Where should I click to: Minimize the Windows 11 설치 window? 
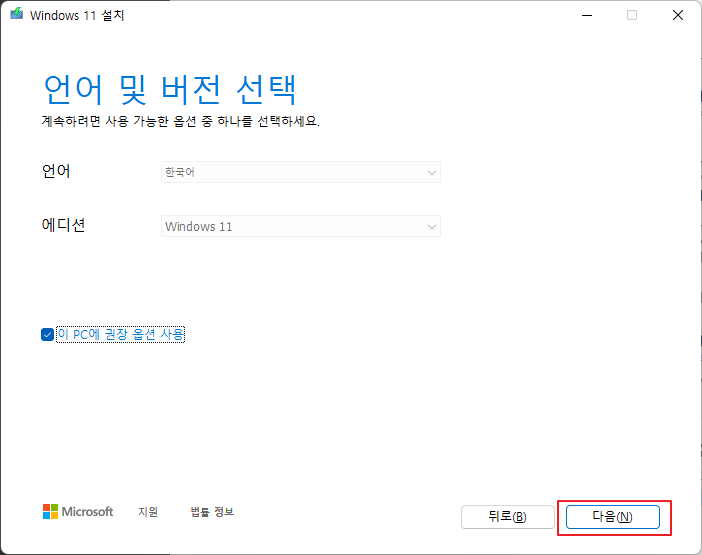[587, 15]
